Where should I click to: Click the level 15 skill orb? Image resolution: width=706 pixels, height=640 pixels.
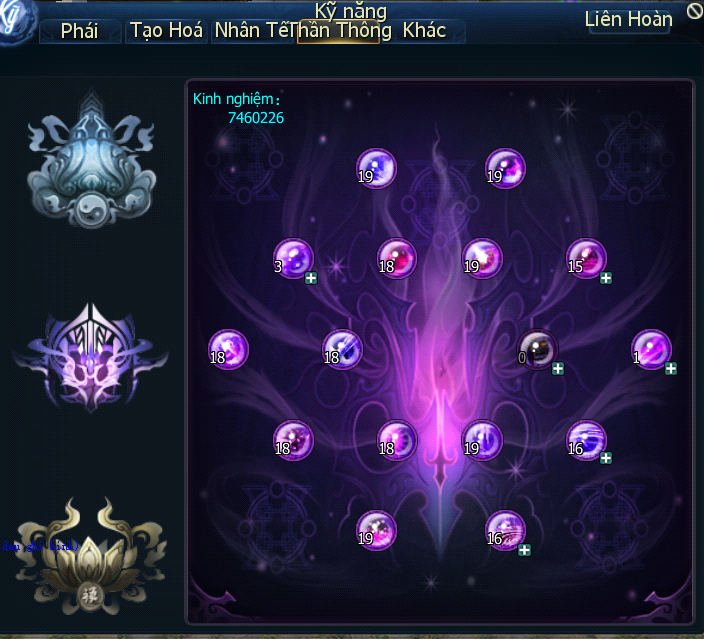586,259
